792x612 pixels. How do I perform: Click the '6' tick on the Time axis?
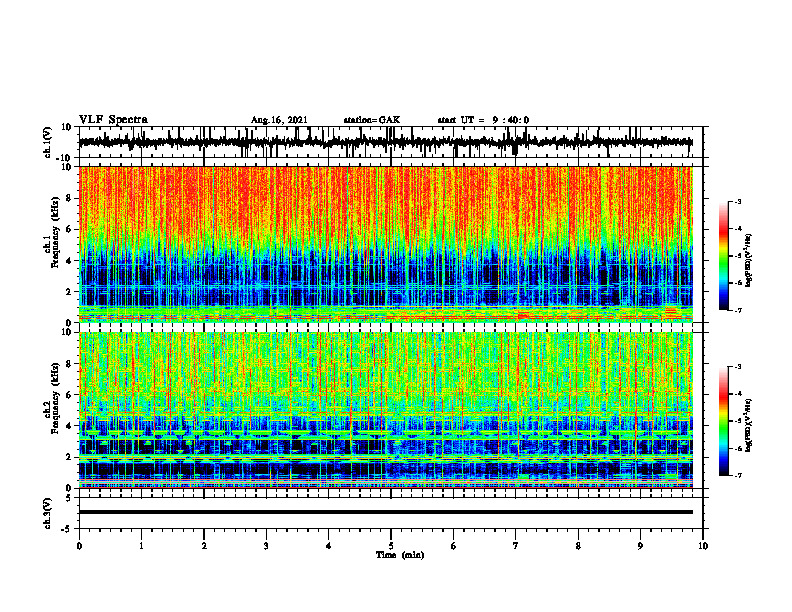coord(454,546)
